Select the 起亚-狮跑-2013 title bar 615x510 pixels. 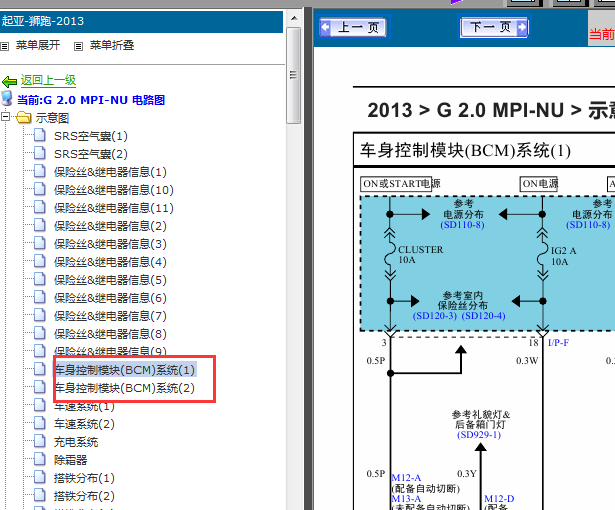click(141, 22)
